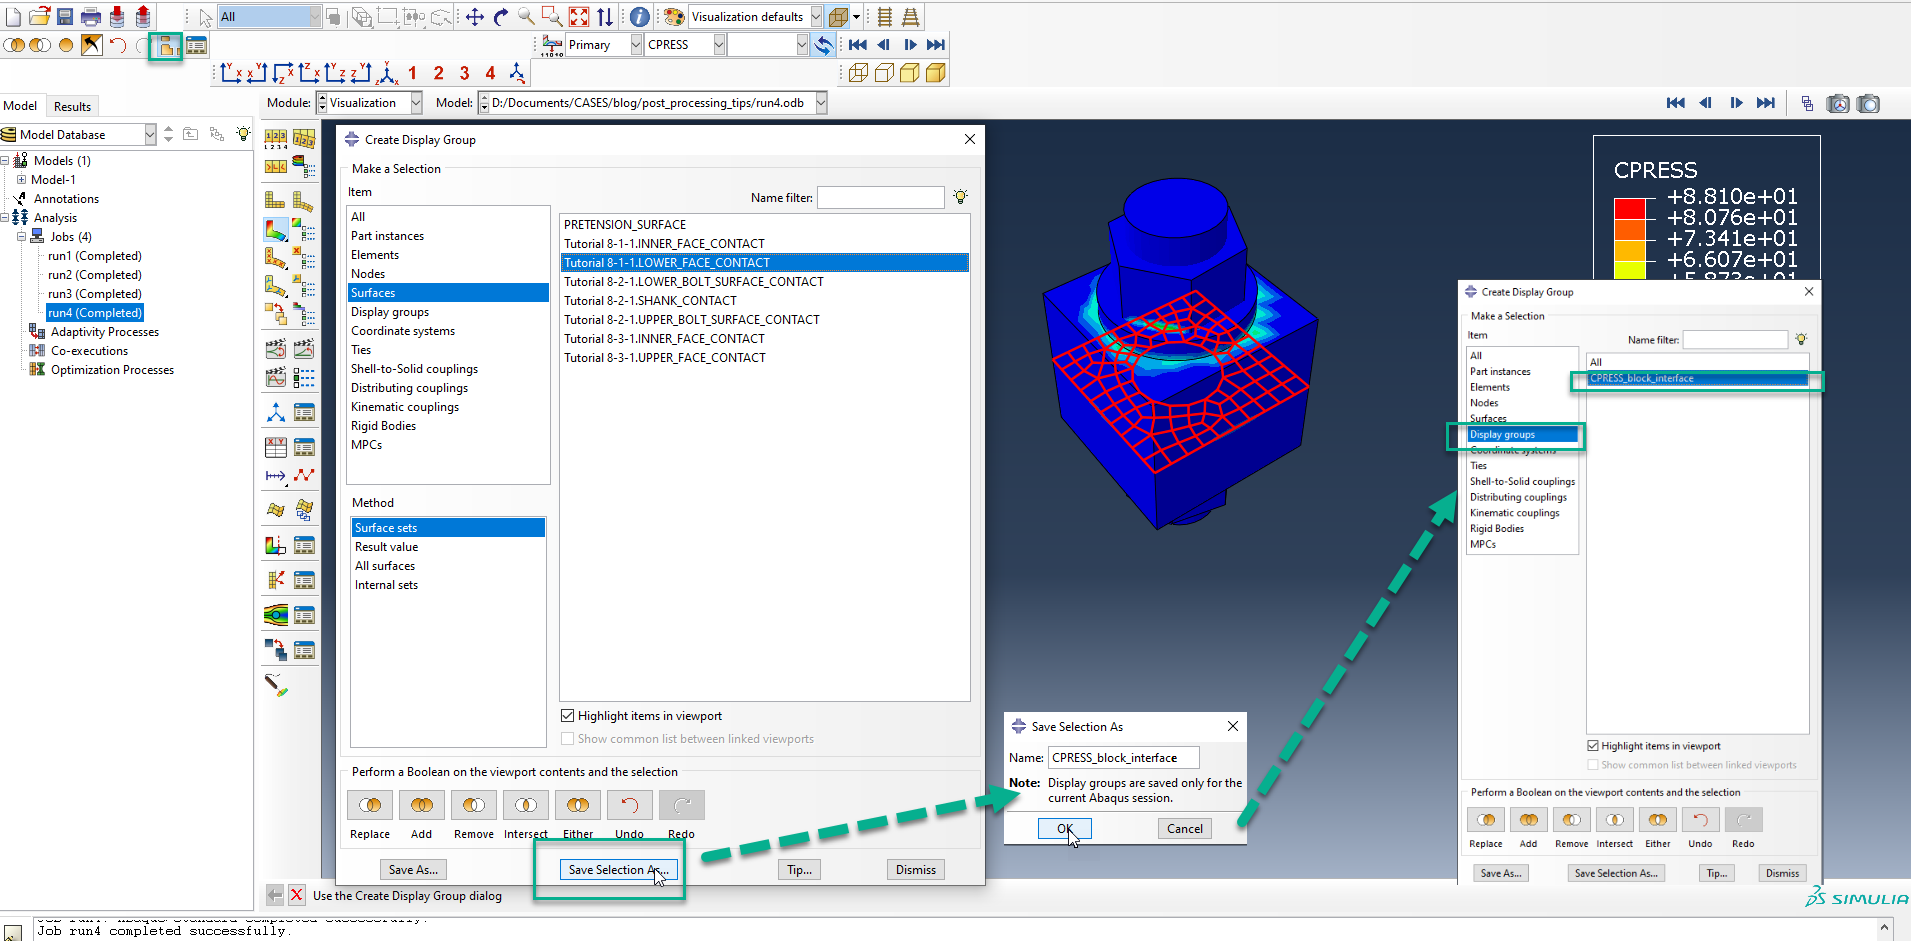Select Display groups in Item list

click(x=390, y=312)
